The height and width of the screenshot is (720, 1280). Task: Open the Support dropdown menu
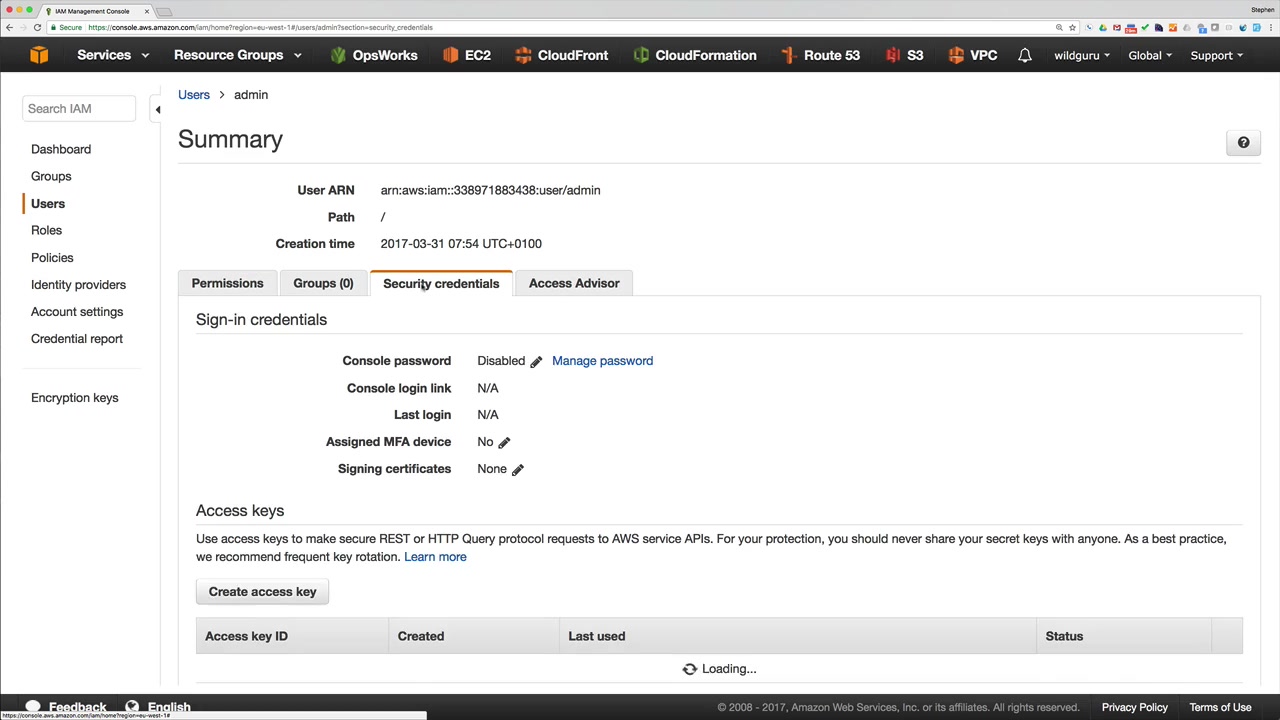[x=1216, y=55]
